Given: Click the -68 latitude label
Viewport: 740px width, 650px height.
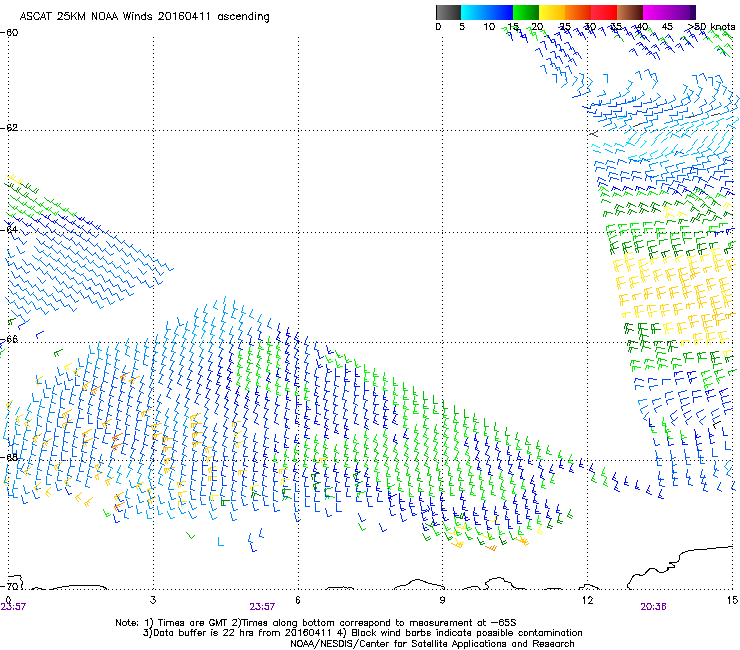Looking at the screenshot, I should click(x=9, y=457).
